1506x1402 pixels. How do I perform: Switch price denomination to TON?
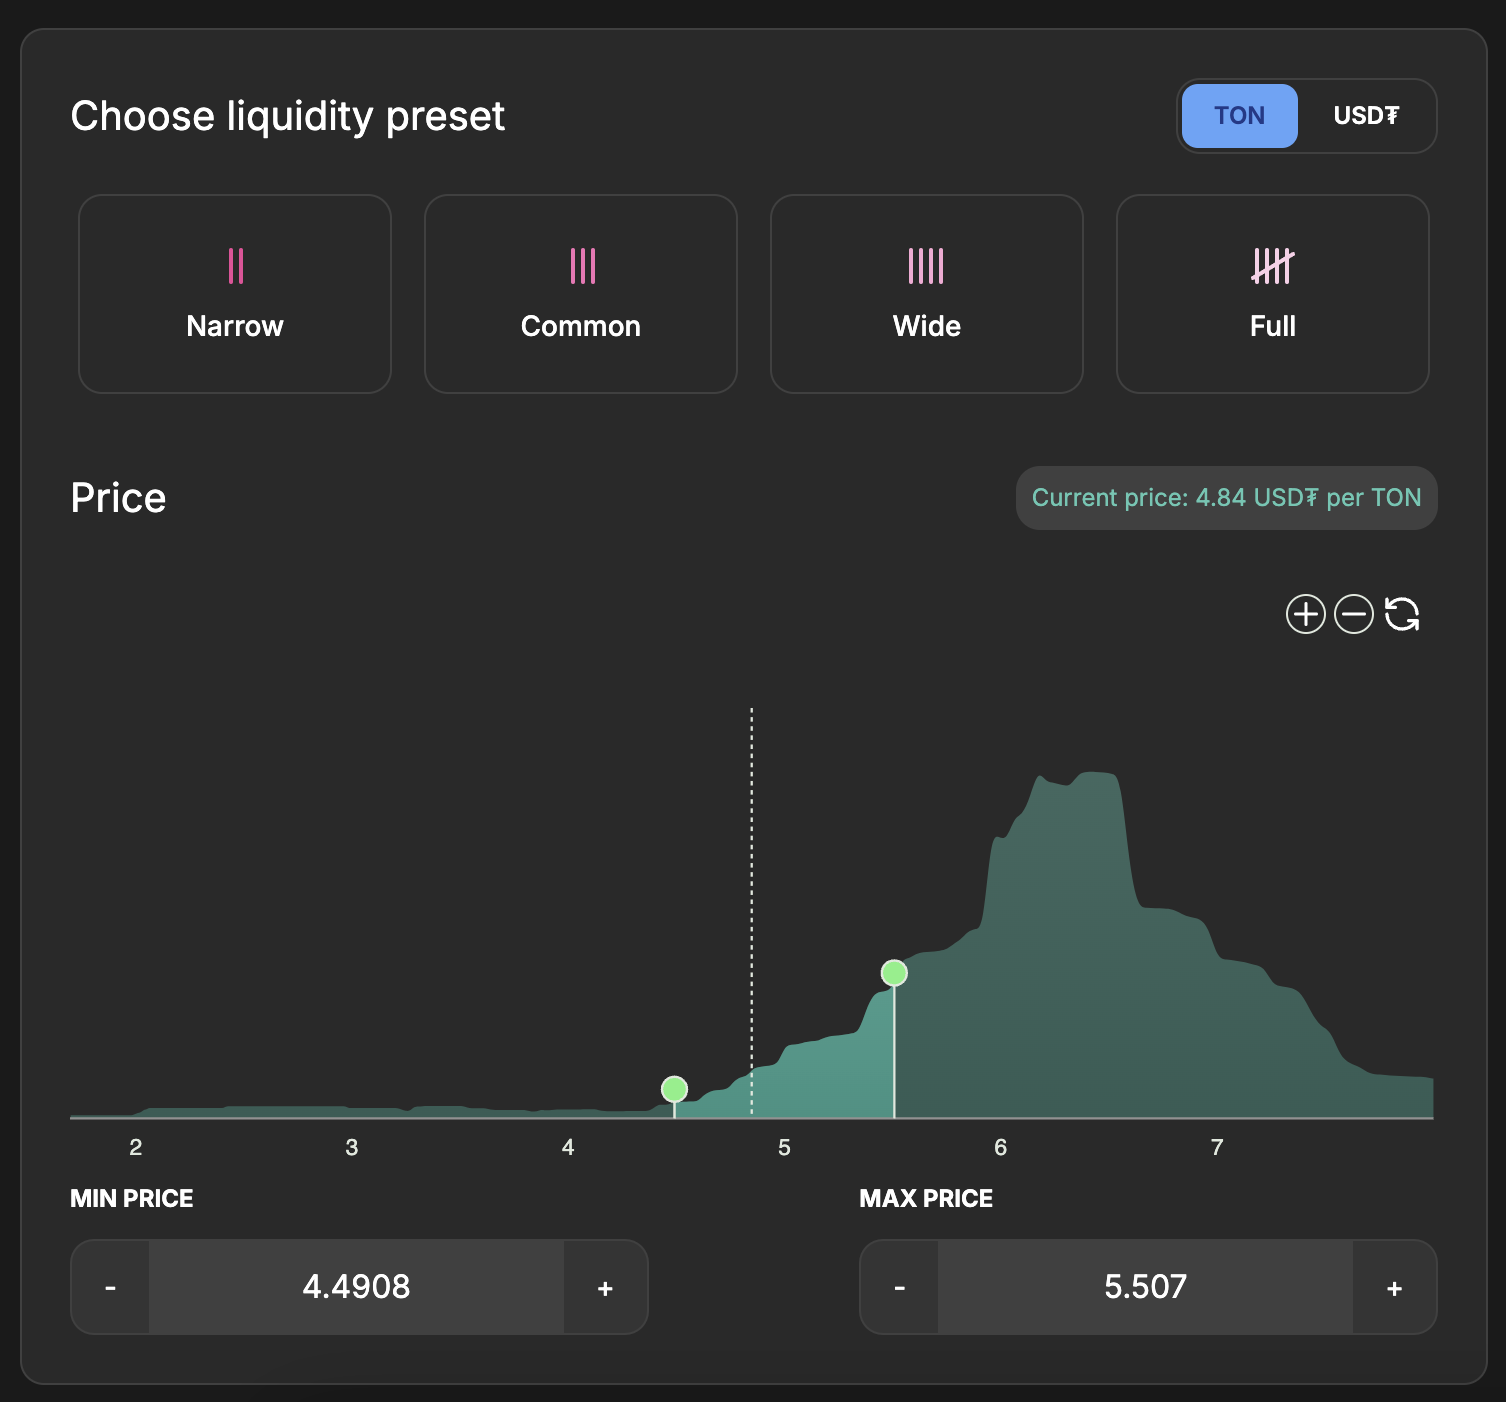pyautogui.click(x=1239, y=116)
